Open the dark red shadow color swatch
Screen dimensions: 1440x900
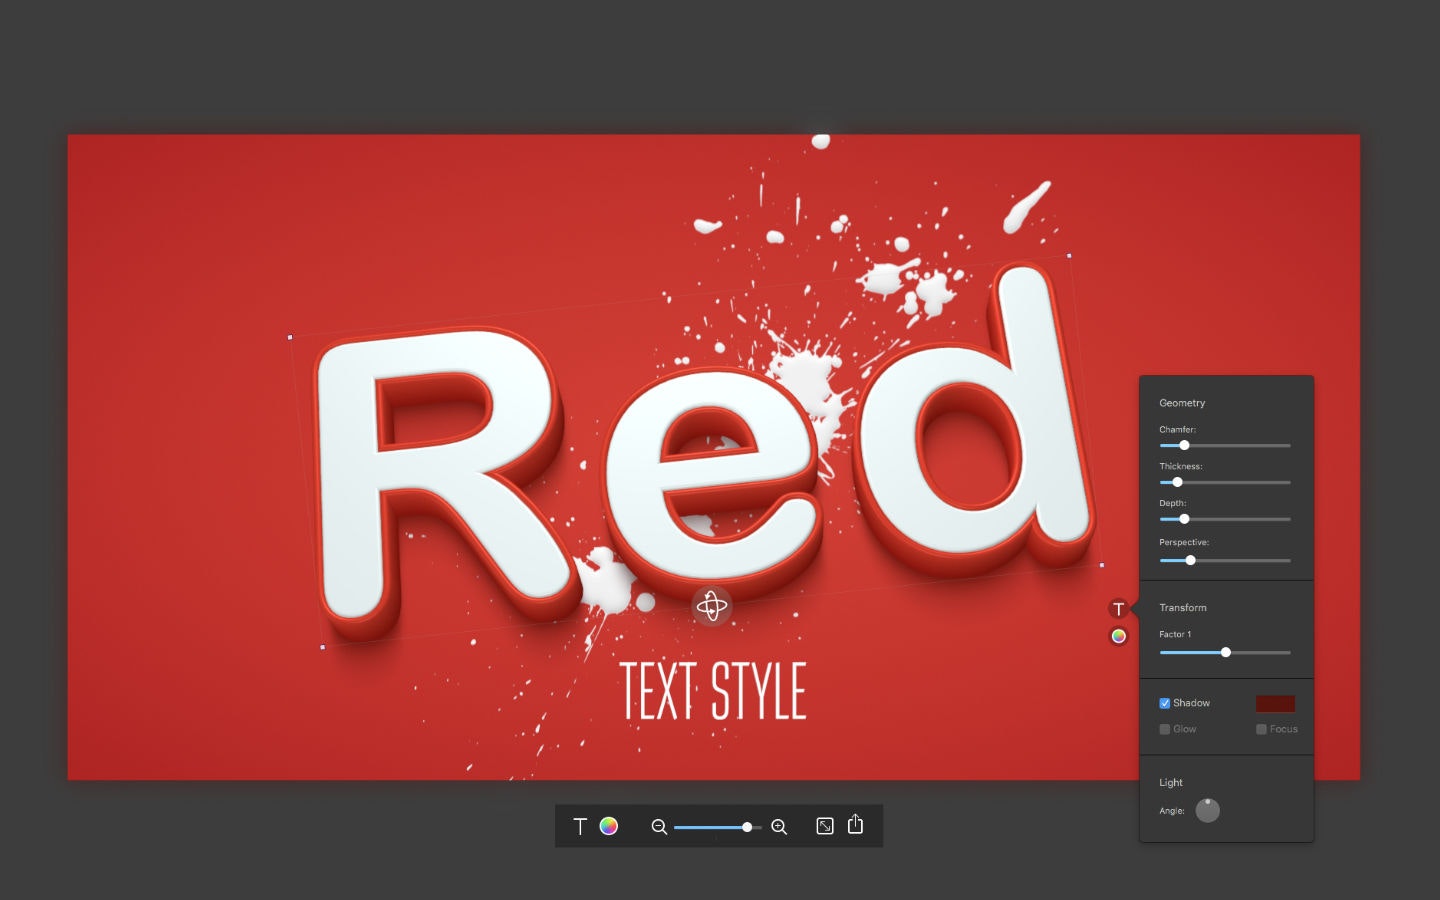[1275, 703]
